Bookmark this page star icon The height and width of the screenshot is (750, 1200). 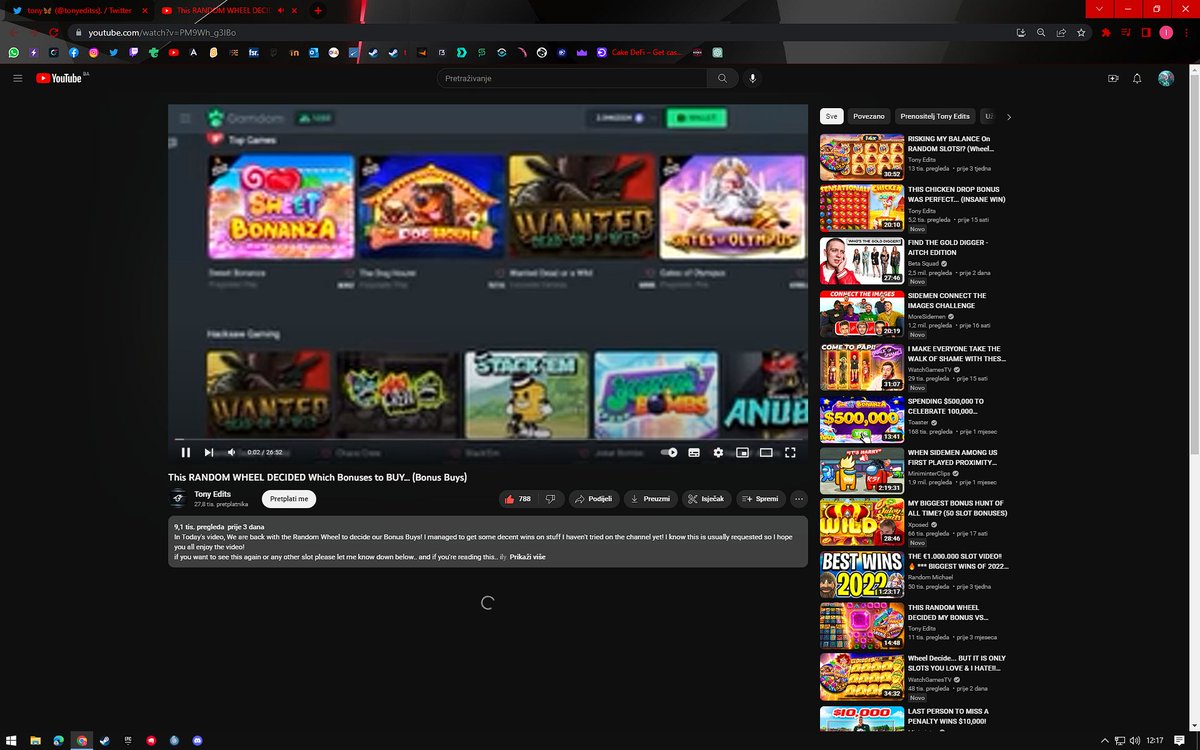(1081, 32)
